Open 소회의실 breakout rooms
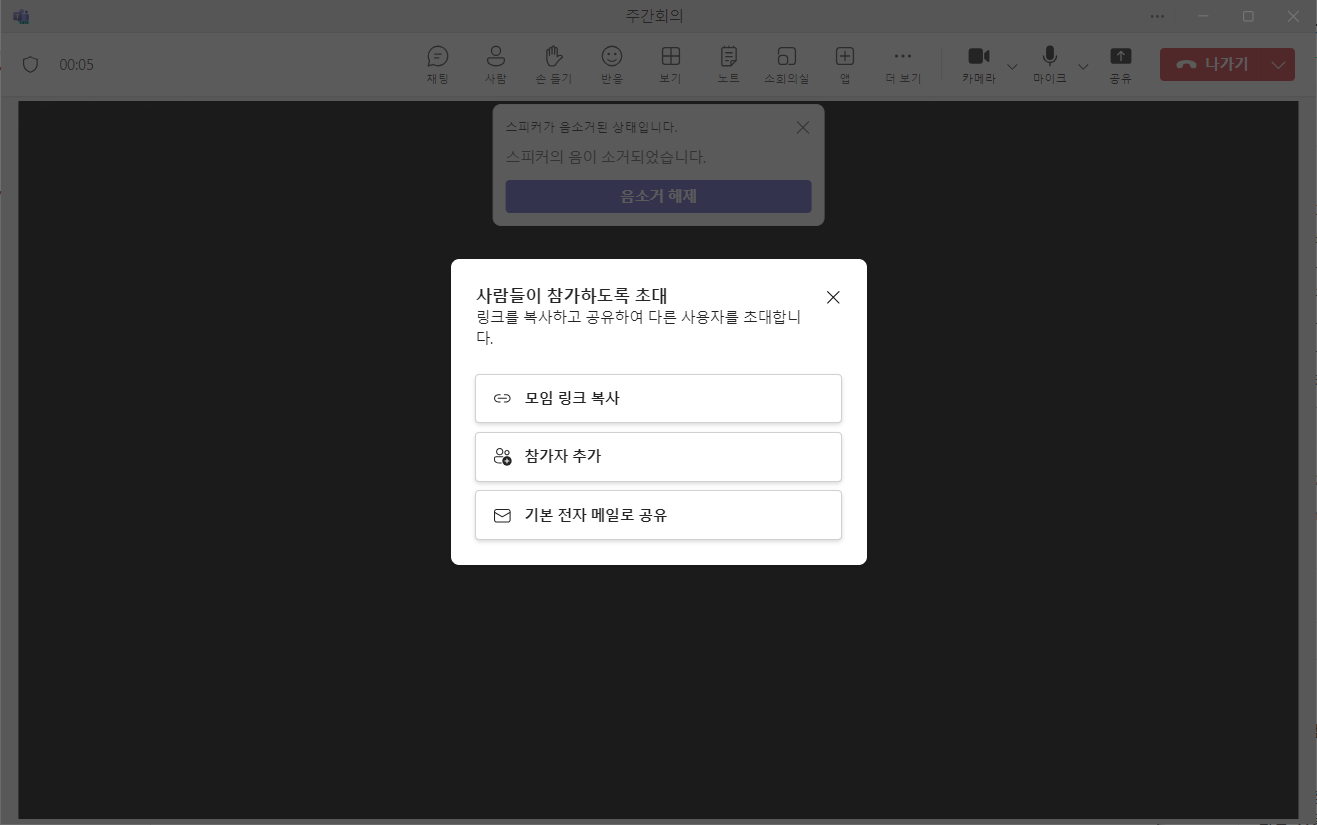1317x825 pixels. tap(786, 64)
